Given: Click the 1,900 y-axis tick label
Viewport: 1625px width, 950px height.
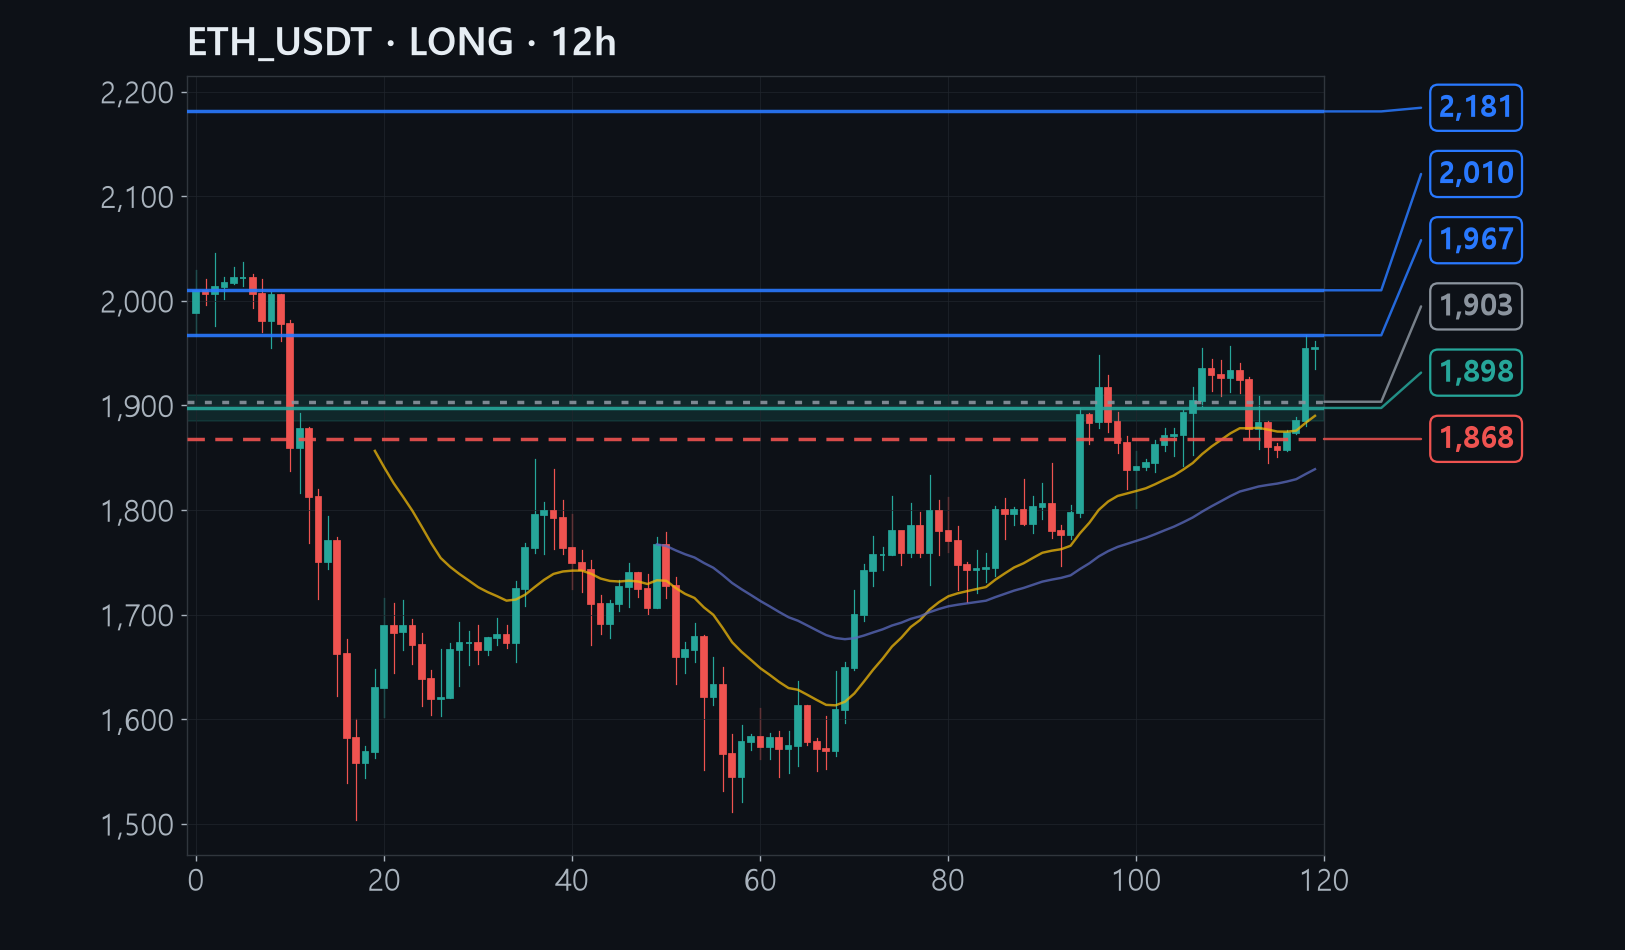Looking at the screenshot, I should click(x=138, y=406).
